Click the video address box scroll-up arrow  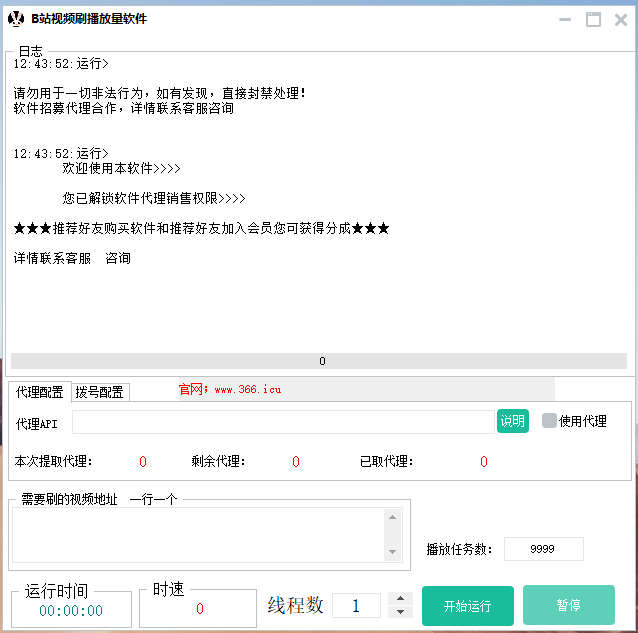pos(392,517)
